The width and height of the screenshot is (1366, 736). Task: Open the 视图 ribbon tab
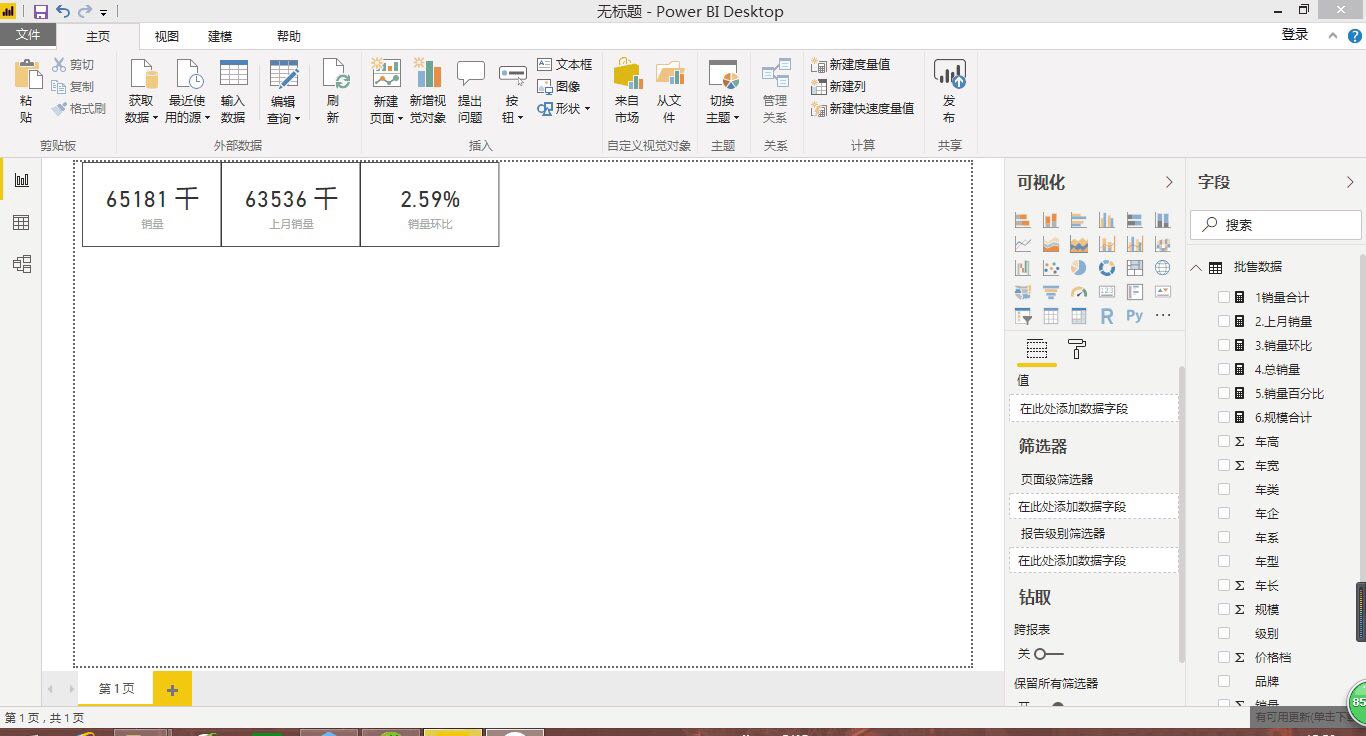click(166, 36)
